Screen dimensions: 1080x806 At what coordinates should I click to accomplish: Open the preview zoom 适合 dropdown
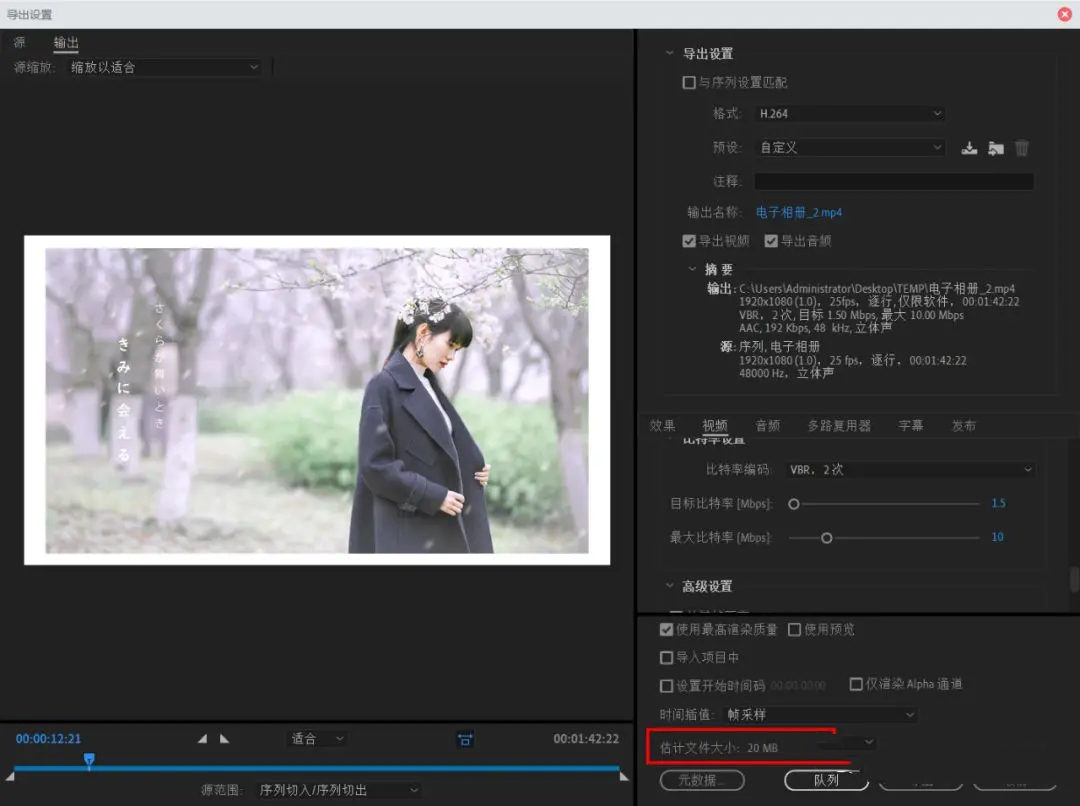317,738
